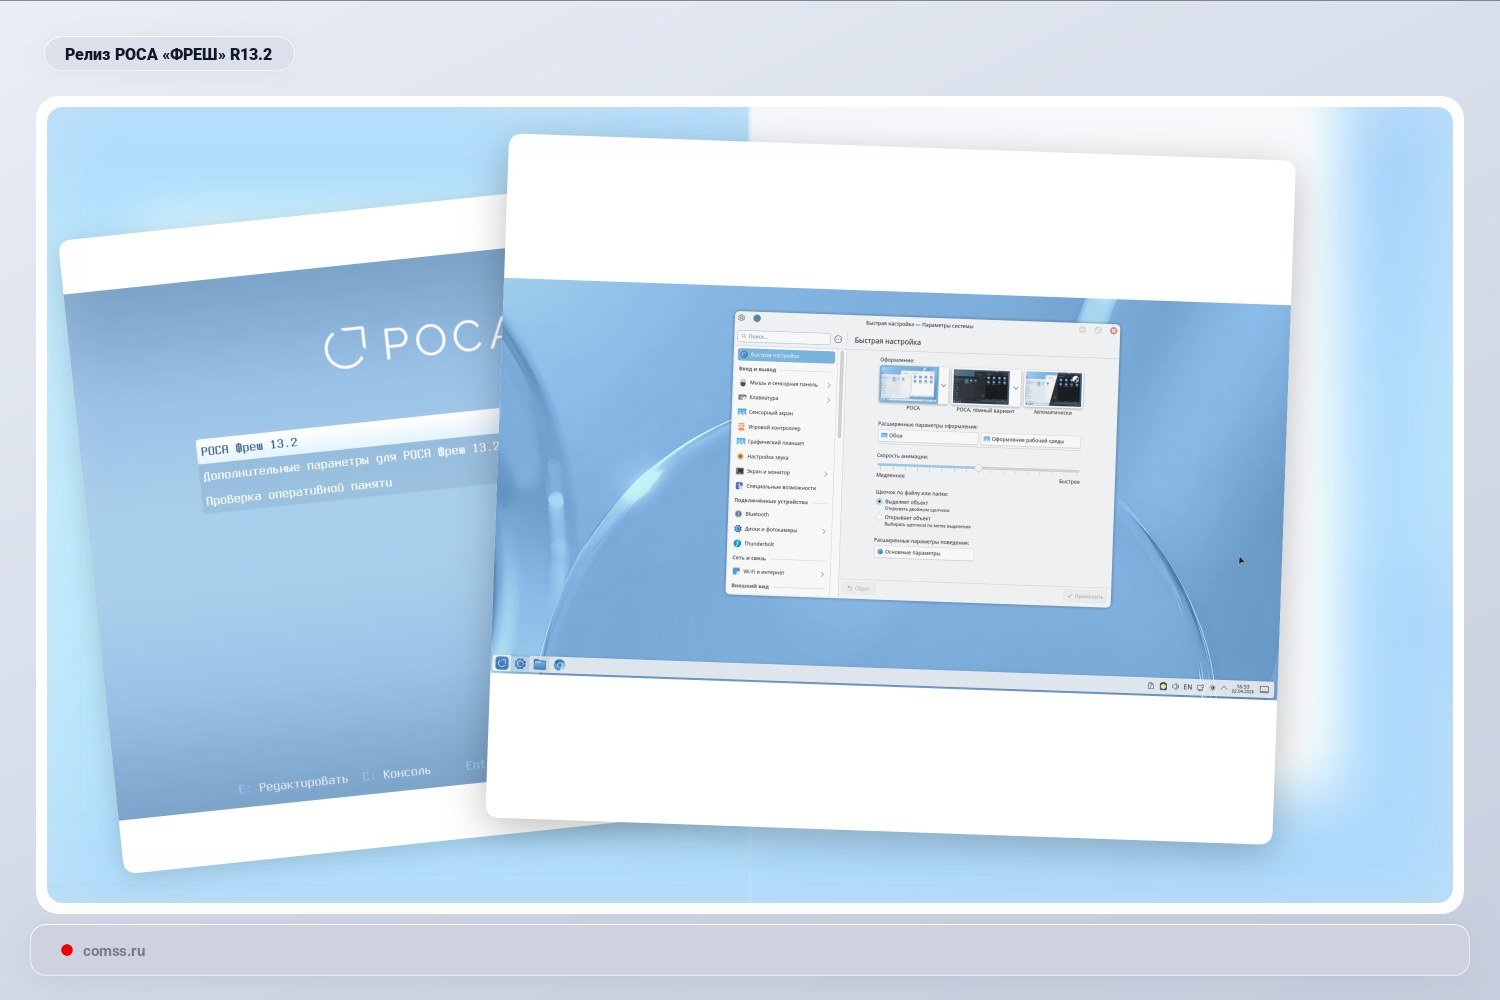Open System Settings from the taskbar gear icon
Image resolution: width=1500 pixels, height=1000 pixels.
520,664
